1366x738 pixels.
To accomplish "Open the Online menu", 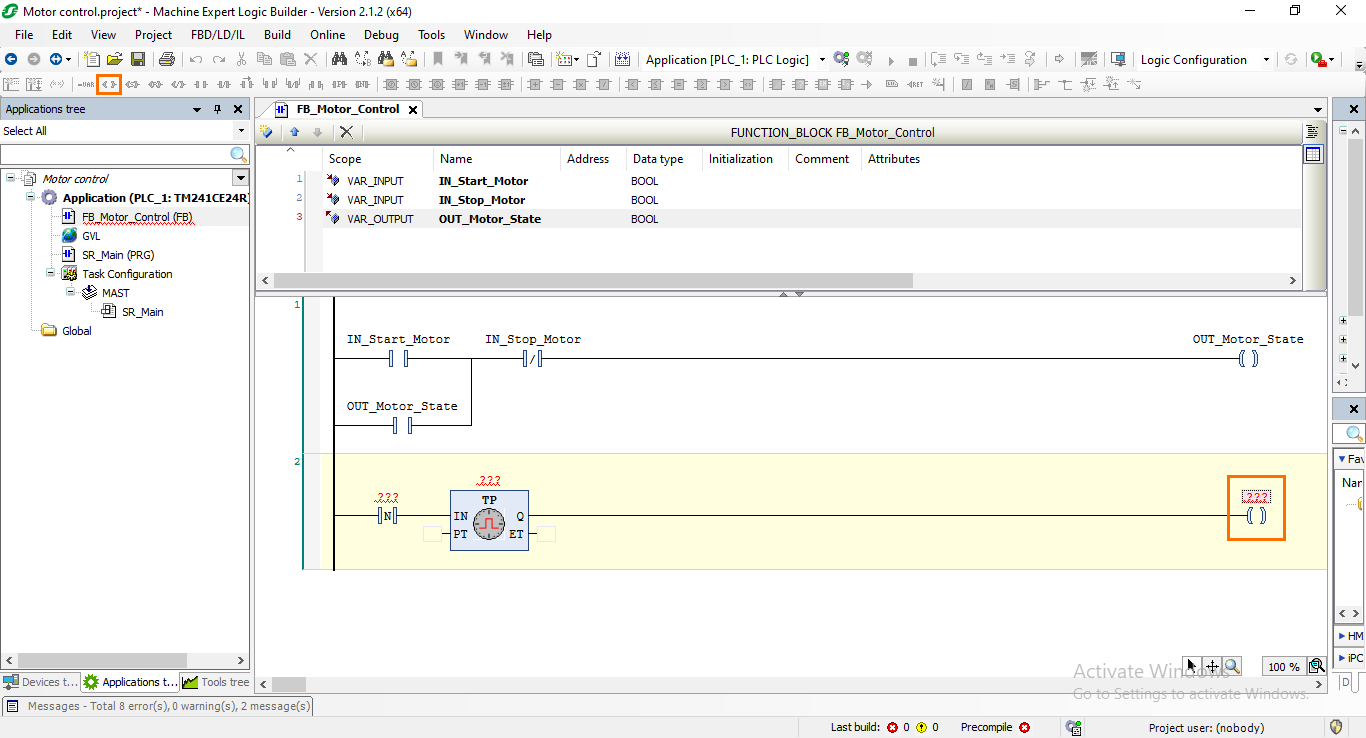I will point(327,34).
